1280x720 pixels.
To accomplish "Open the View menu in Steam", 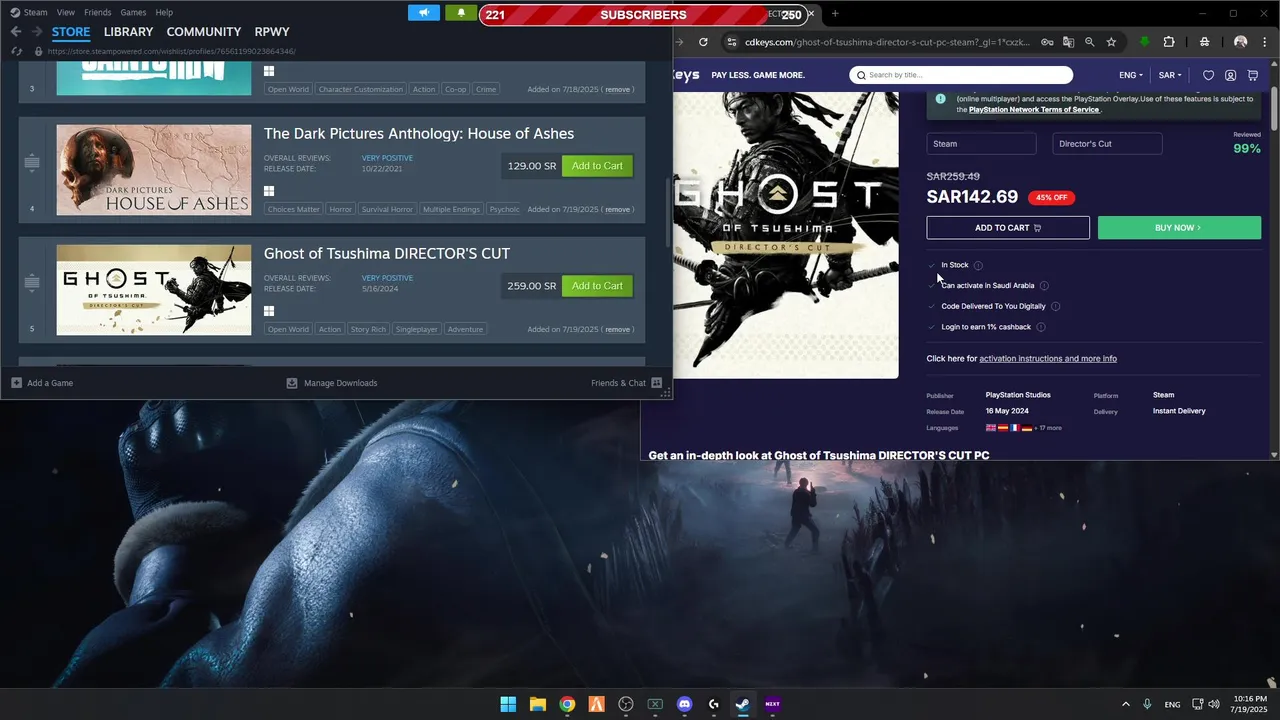I will (65, 12).
